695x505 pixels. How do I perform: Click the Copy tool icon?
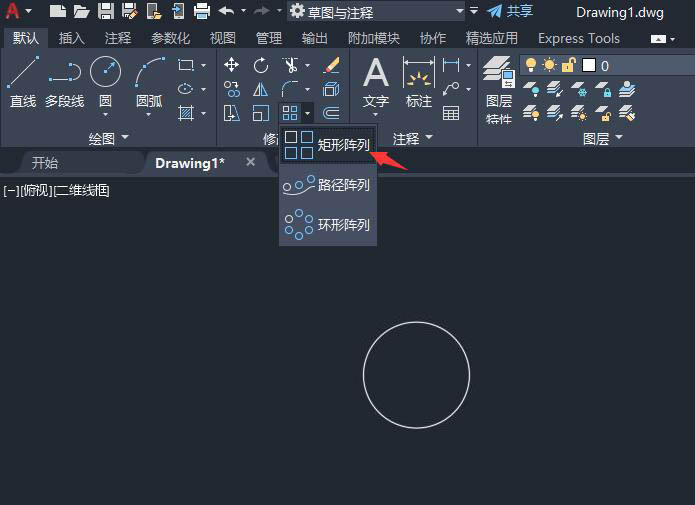tap(231, 89)
